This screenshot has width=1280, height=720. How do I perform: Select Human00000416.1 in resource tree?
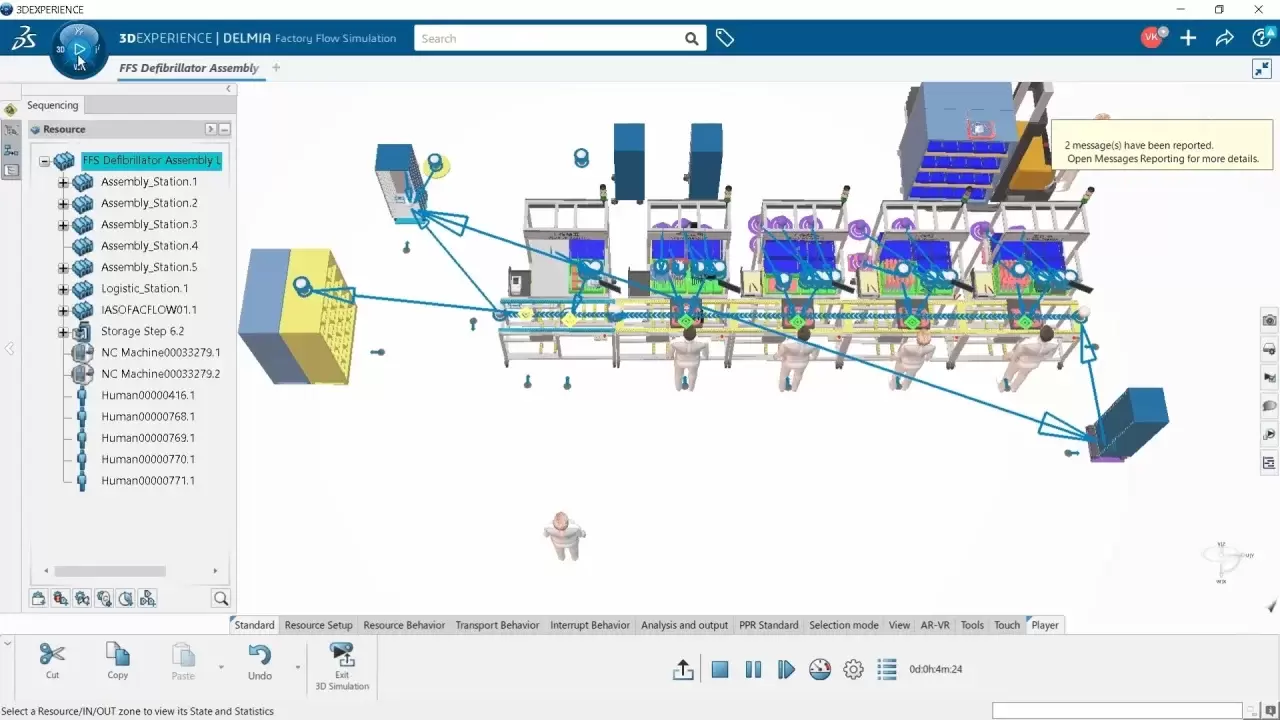(147, 395)
